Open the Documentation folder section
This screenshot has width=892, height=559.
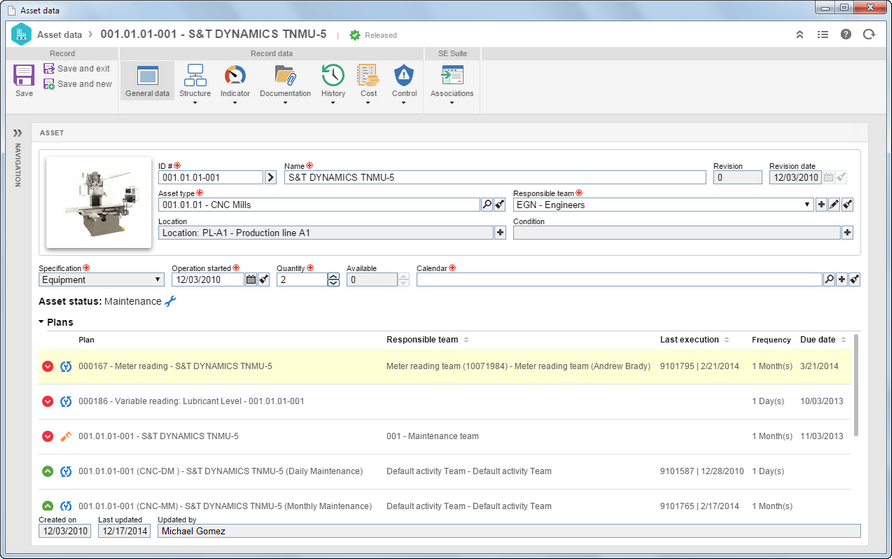pos(285,80)
